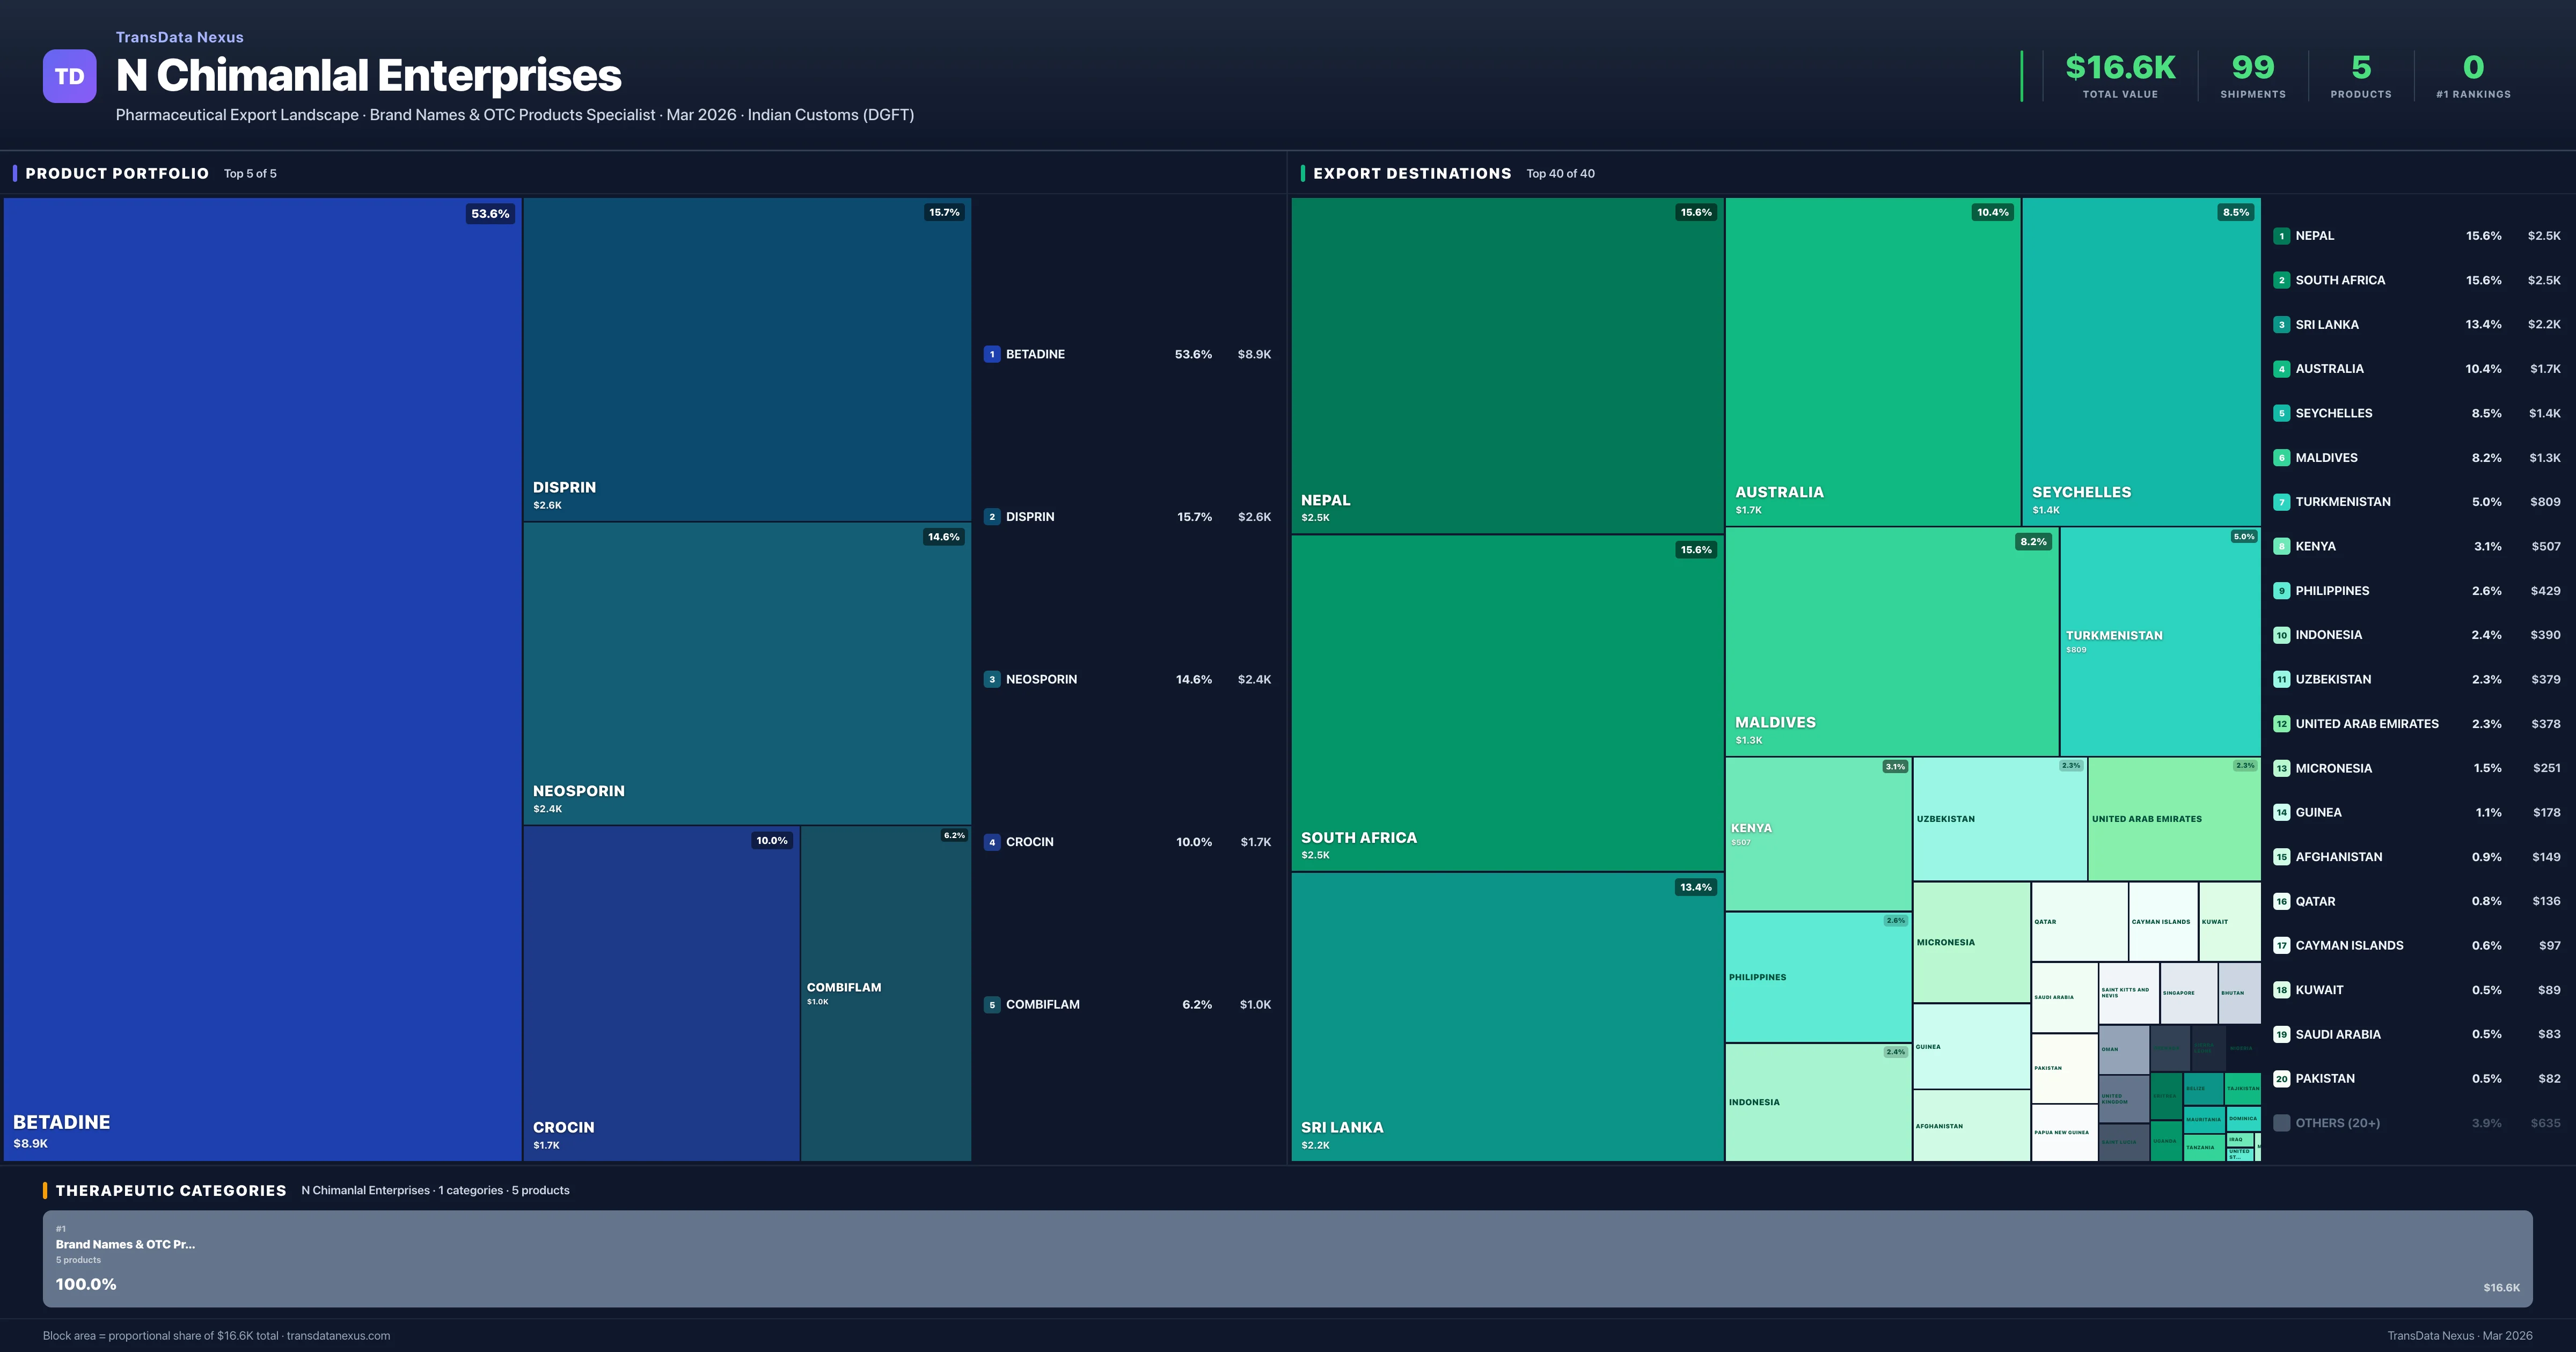Click the transdatanexus.com footer link
The width and height of the screenshot is (2576, 1352).
[338, 1335]
